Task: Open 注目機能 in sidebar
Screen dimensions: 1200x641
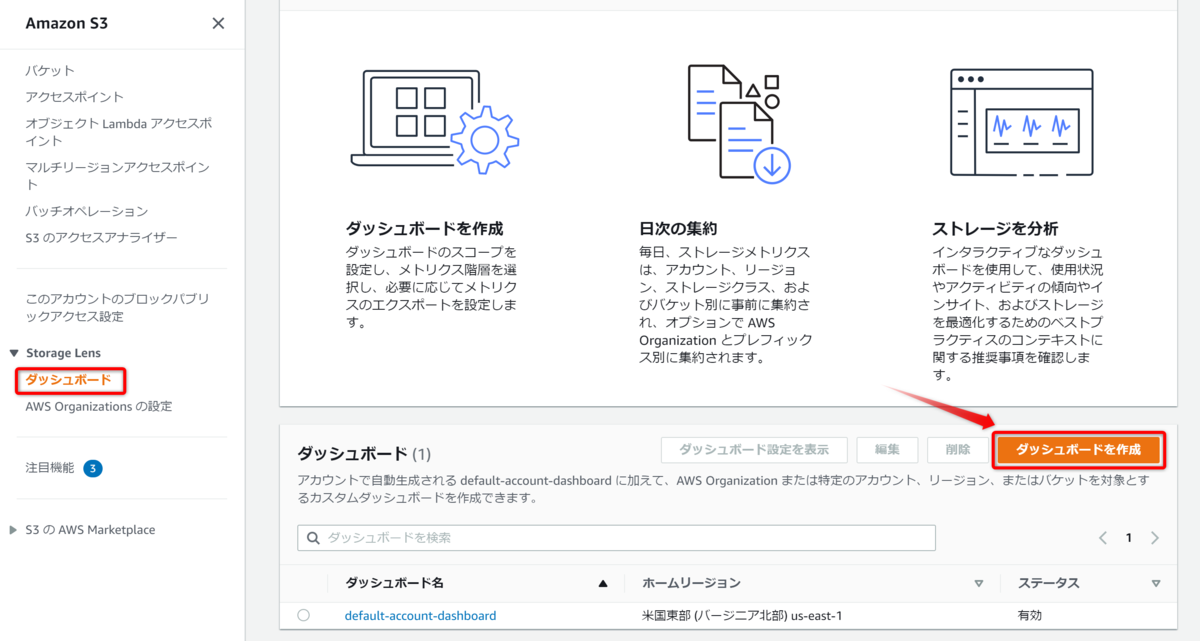Action: click(x=50, y=468)
